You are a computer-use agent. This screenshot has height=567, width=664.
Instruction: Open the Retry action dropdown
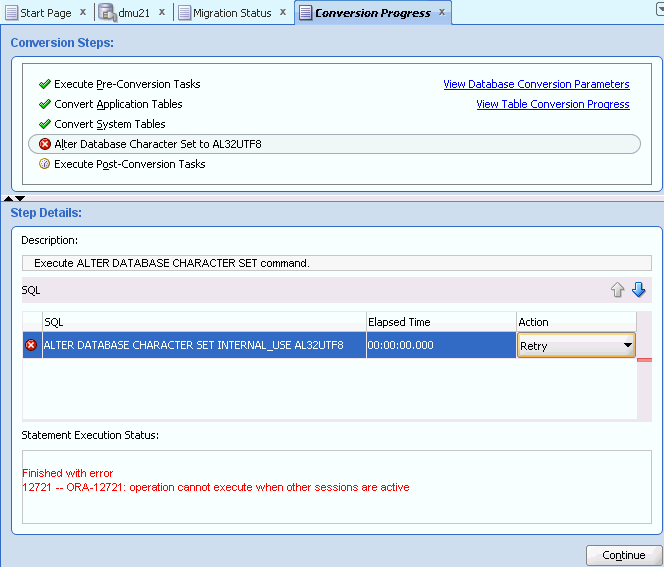(627, 346)
